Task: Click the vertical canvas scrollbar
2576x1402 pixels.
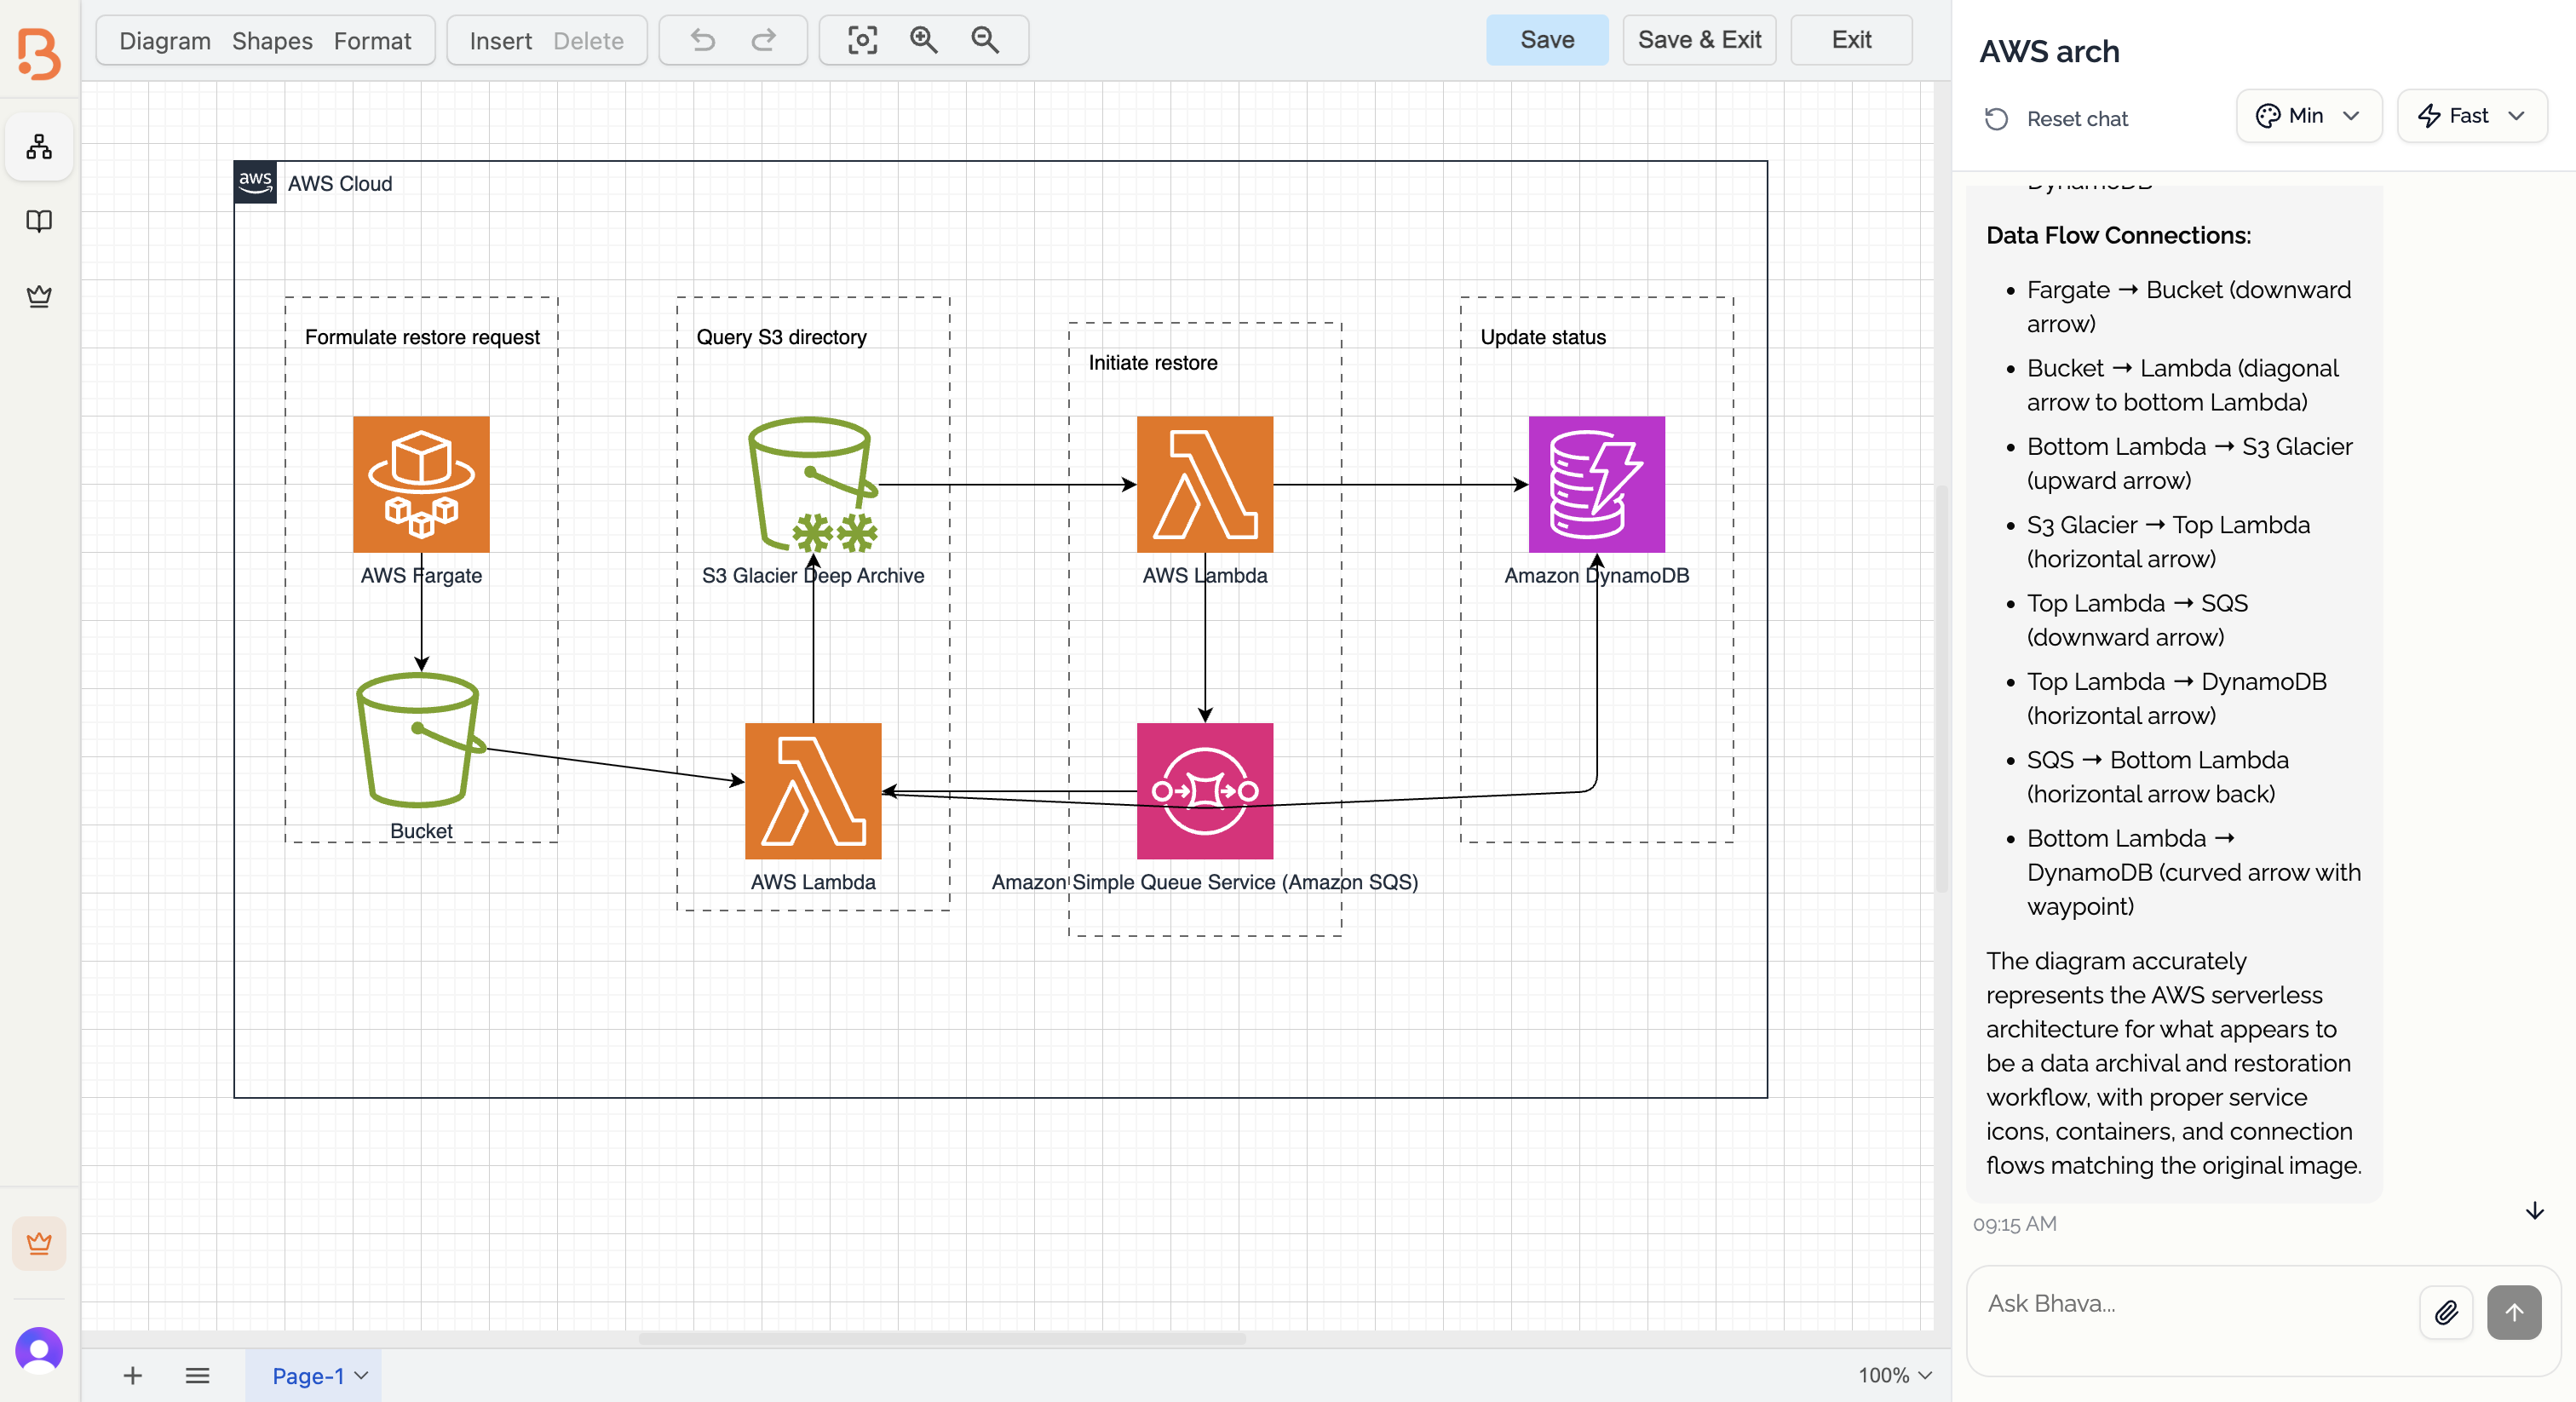Action: click(x=1941, y=688)
